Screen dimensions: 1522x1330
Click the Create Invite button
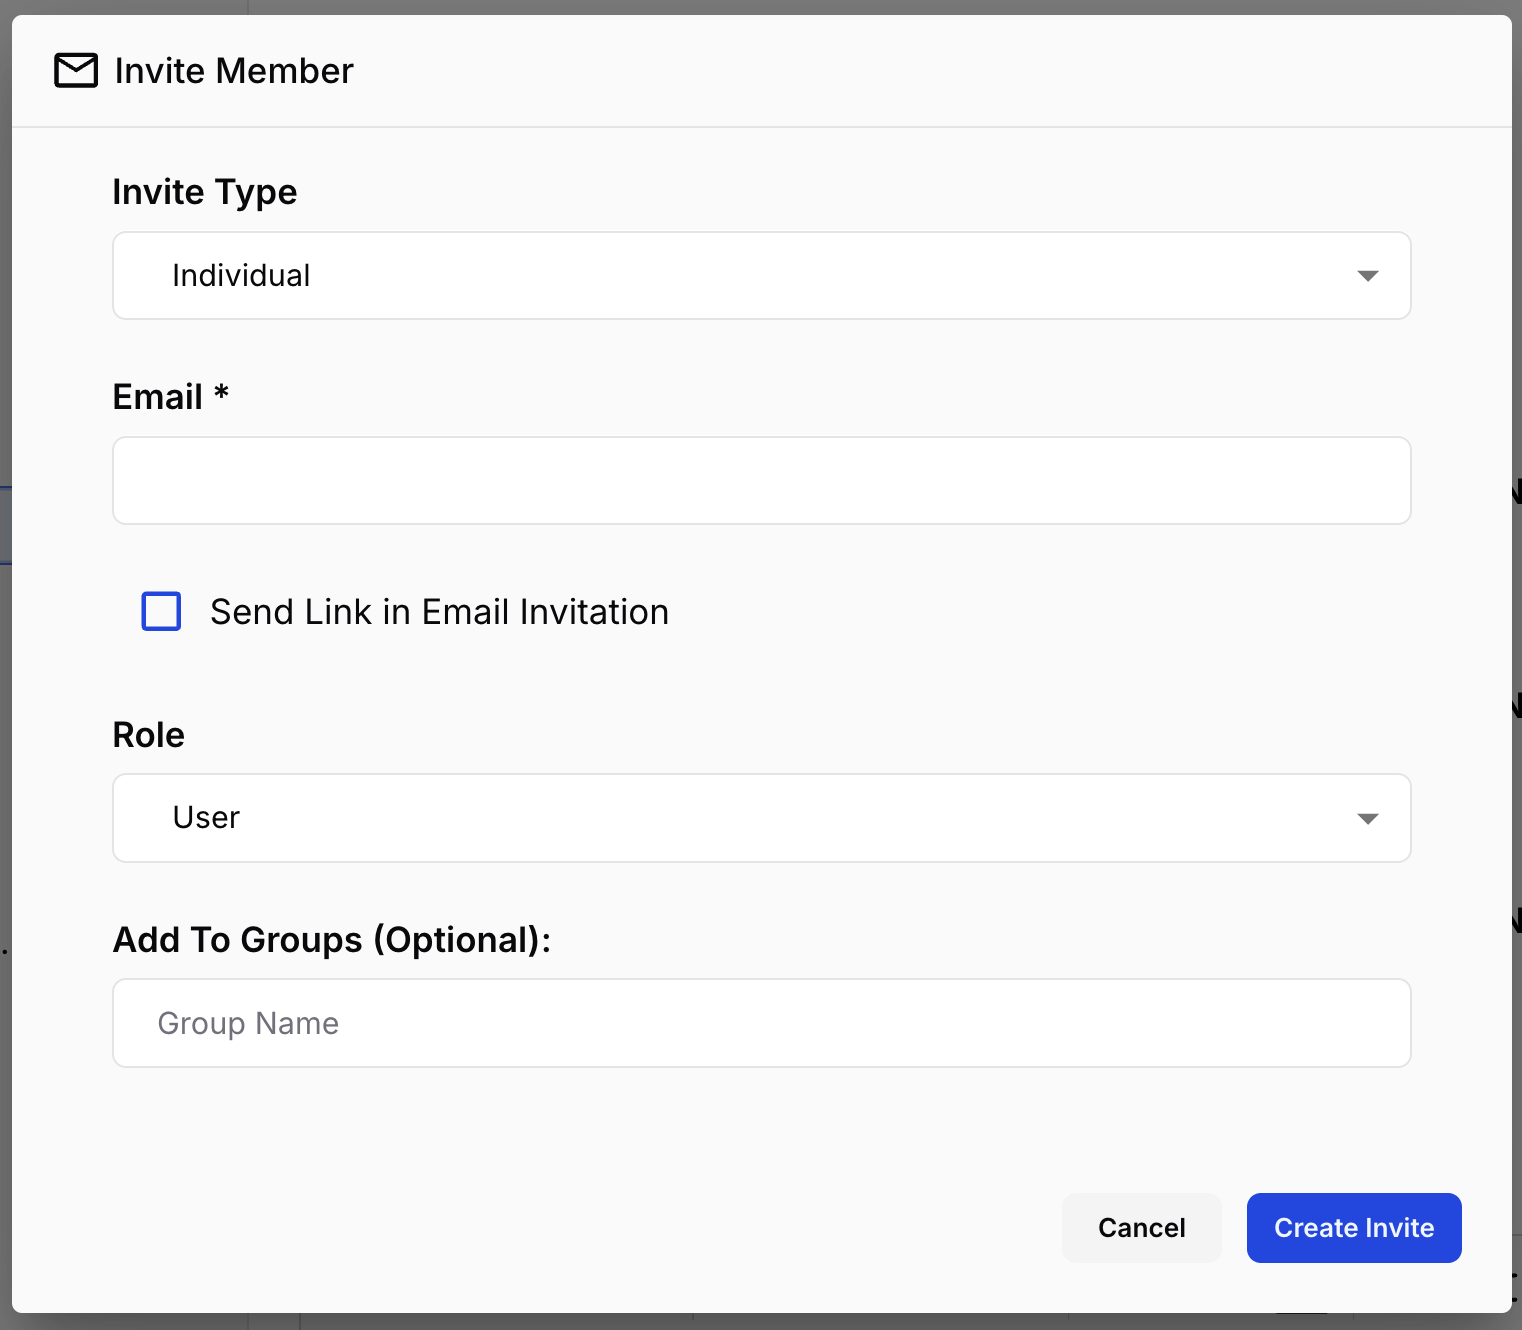tap(1354, 1228)
